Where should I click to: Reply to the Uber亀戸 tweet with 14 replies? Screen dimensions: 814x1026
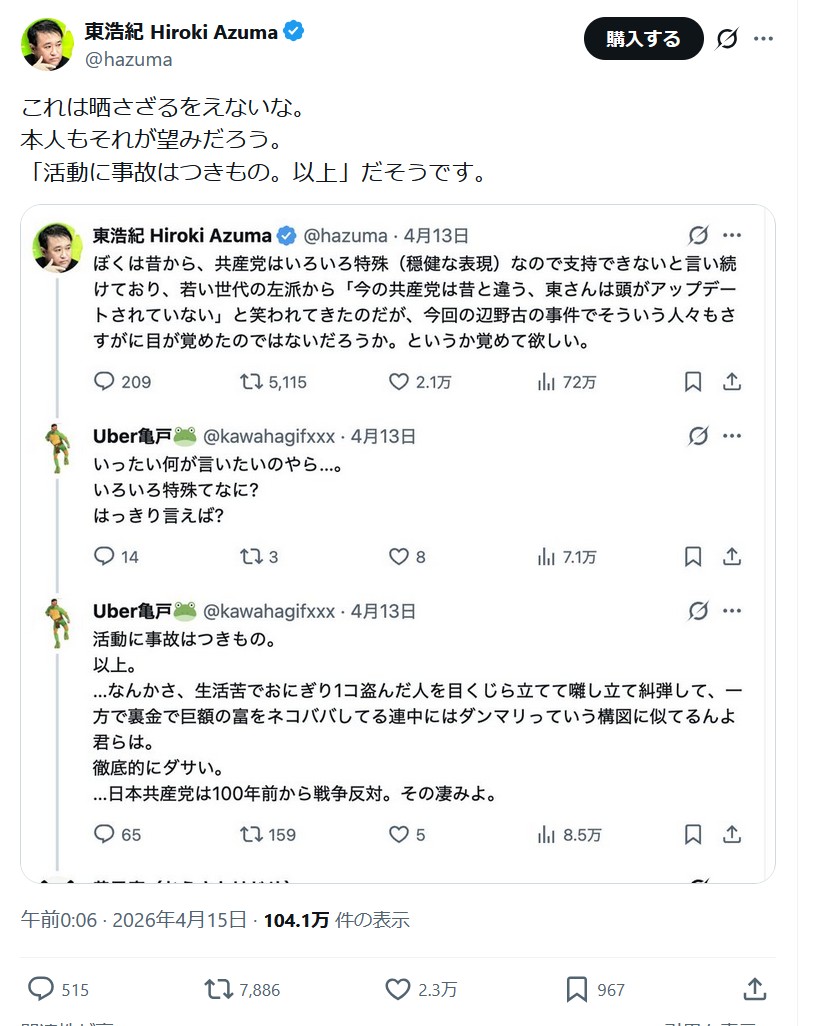105,556
